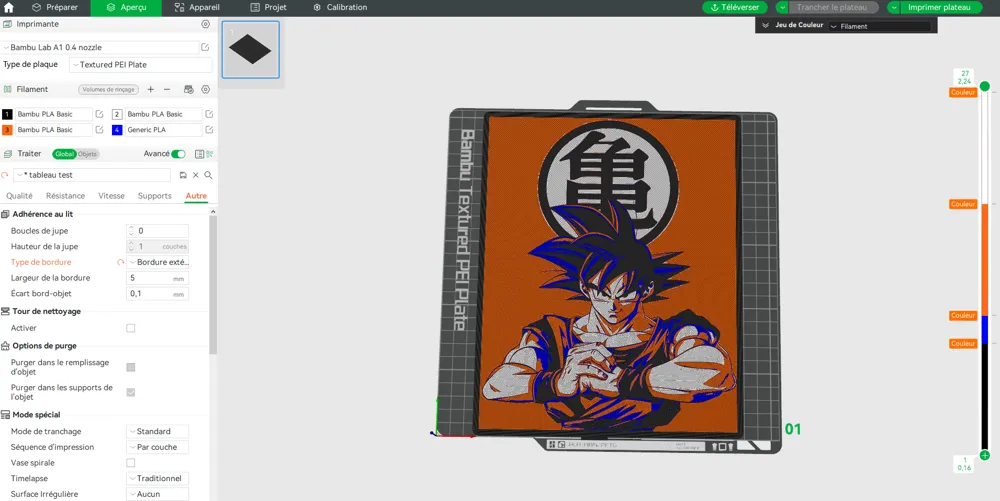Viewport: 1000px width, 501px height.
Task: Remove a filament with the minus icon
Action: pos(167,90)
